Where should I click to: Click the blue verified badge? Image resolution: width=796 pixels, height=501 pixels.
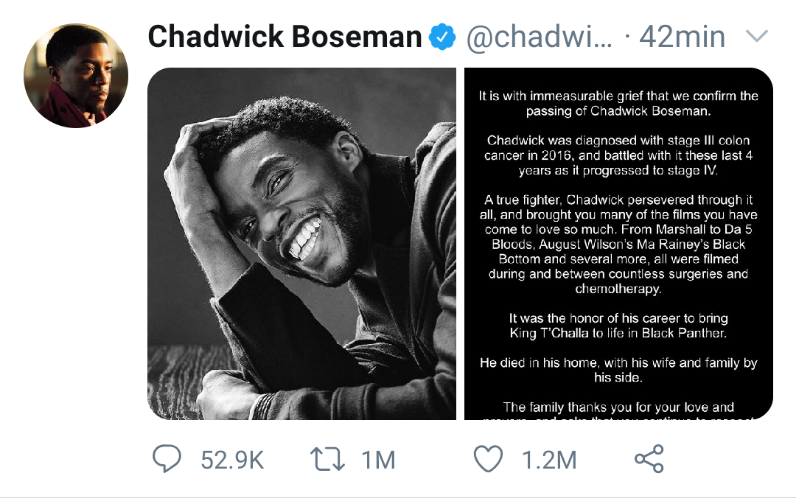tap(442, 38)
